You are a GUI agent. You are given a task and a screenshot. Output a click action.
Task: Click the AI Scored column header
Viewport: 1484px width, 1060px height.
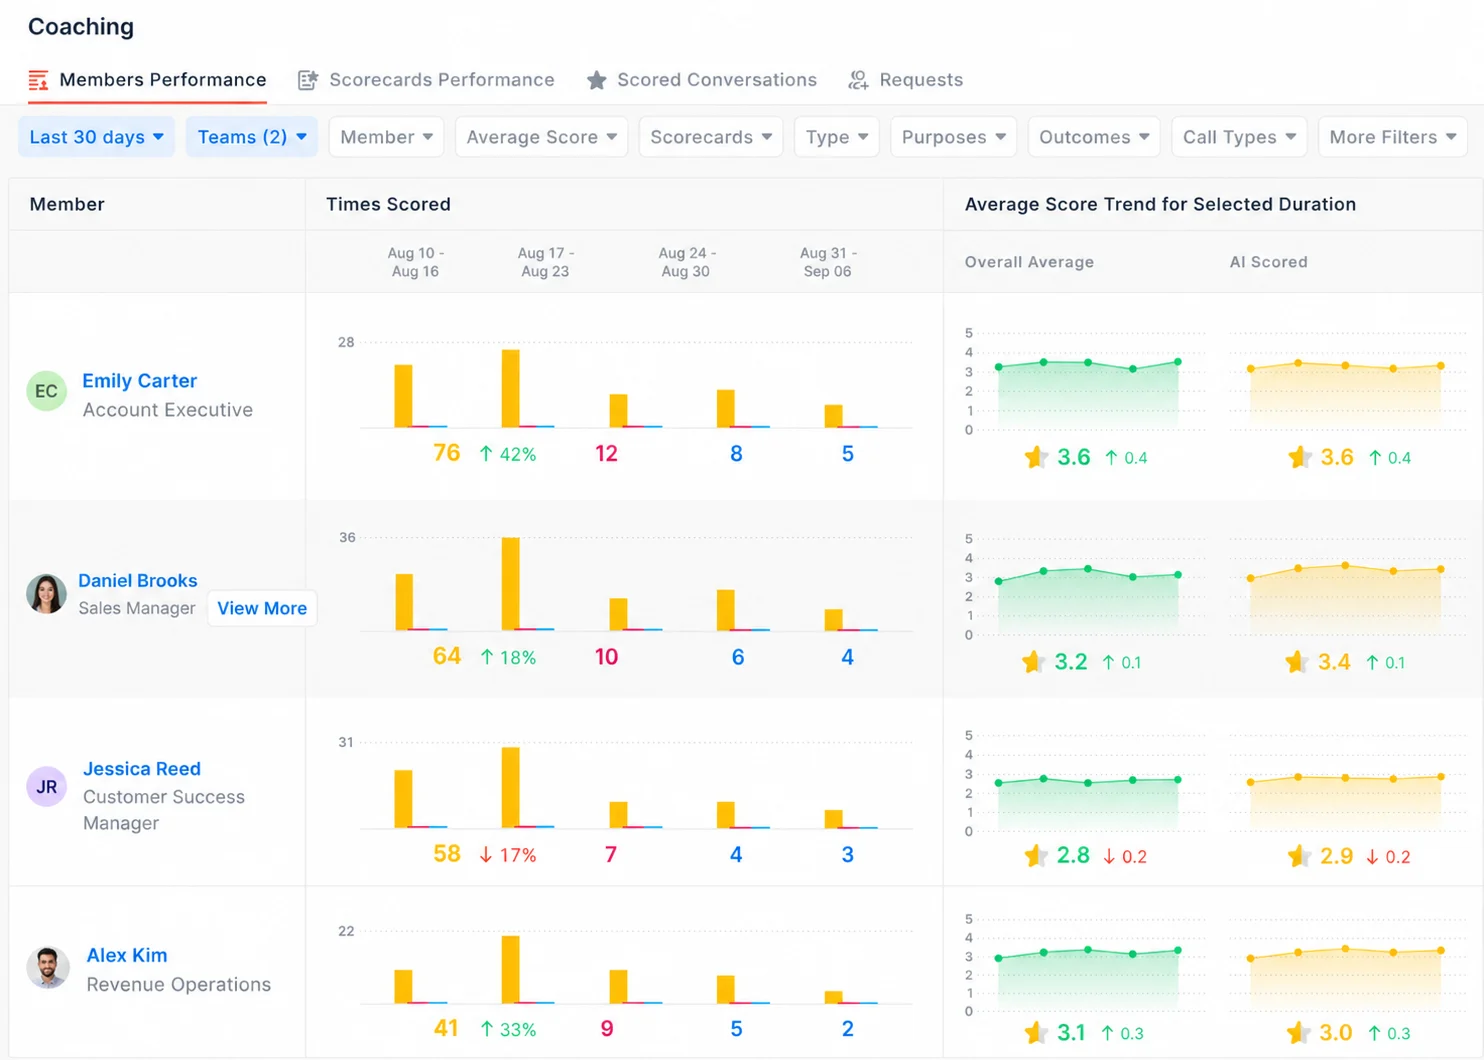point(1268,262)
